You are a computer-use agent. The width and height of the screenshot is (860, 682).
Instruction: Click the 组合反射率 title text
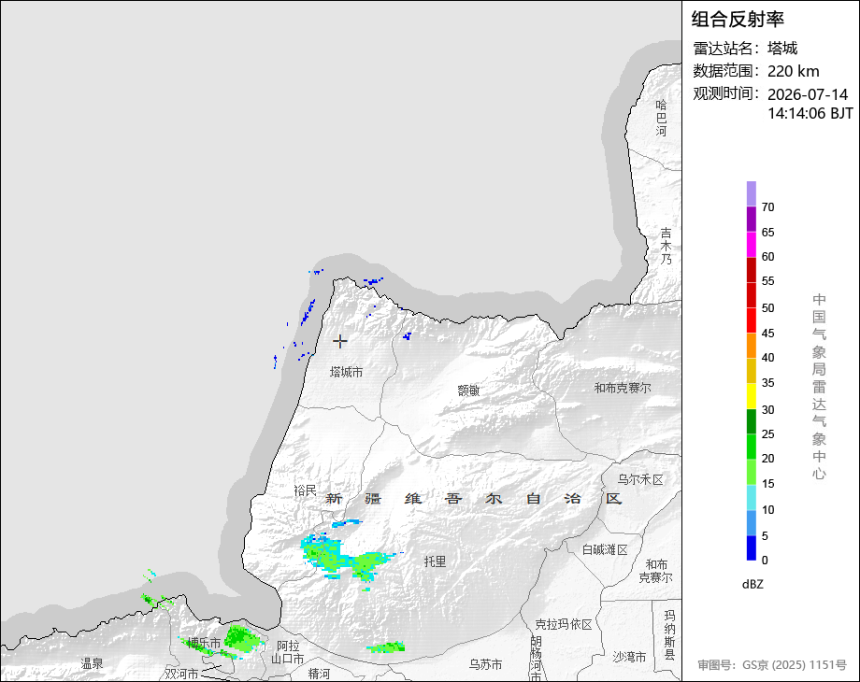(737, 19)
